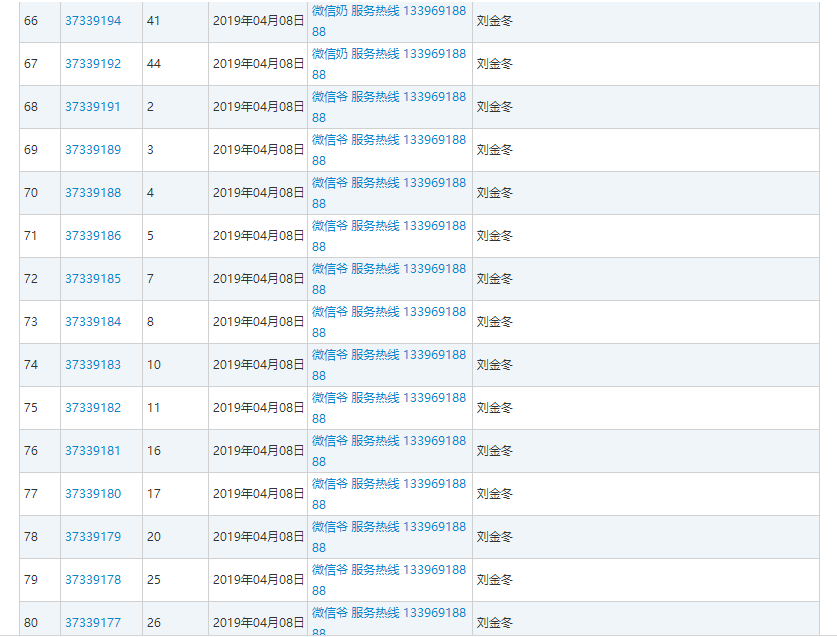This screenshot has width=837, height=637.
Task: Open trademark name link in row 73
Action: coord(389,321)
